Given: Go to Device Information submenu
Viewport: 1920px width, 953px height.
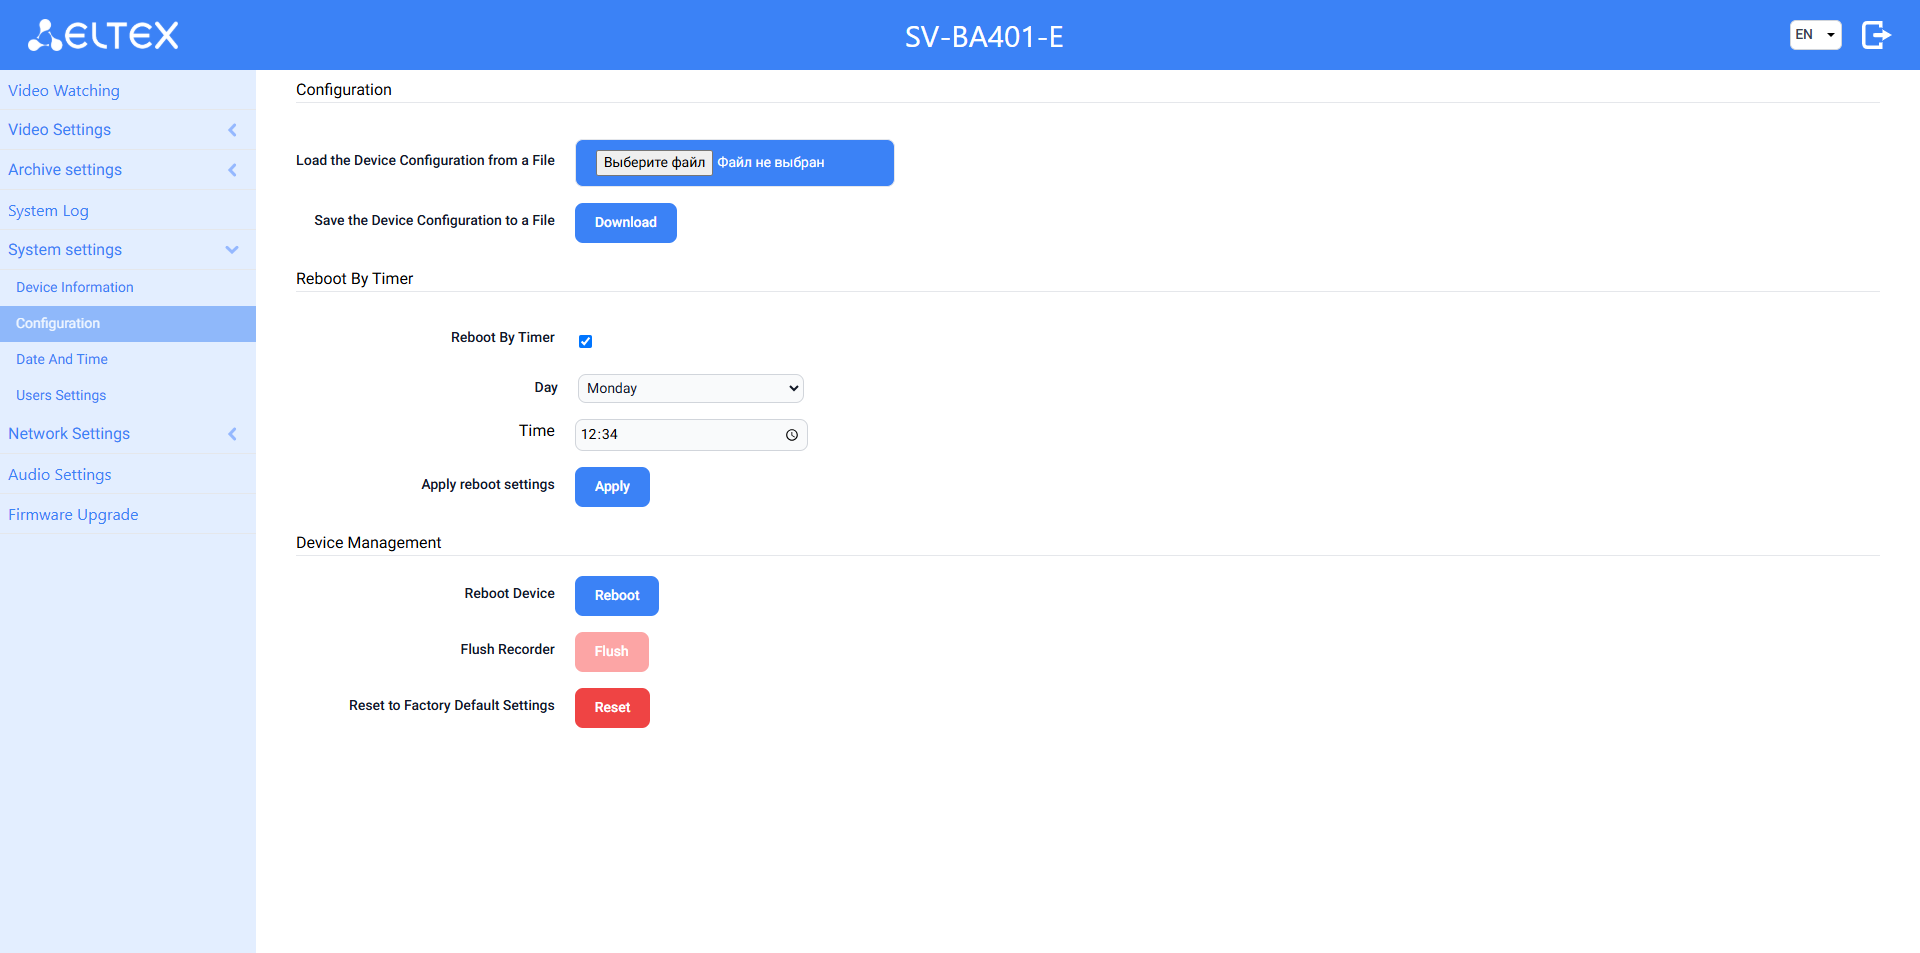Looking at the screenshot, I should tap(75, 288).
